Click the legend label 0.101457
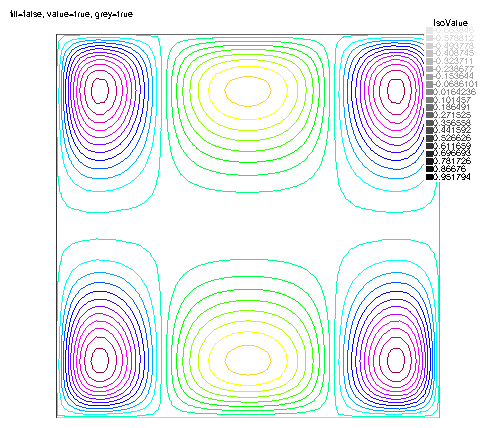 click(452, 100)
